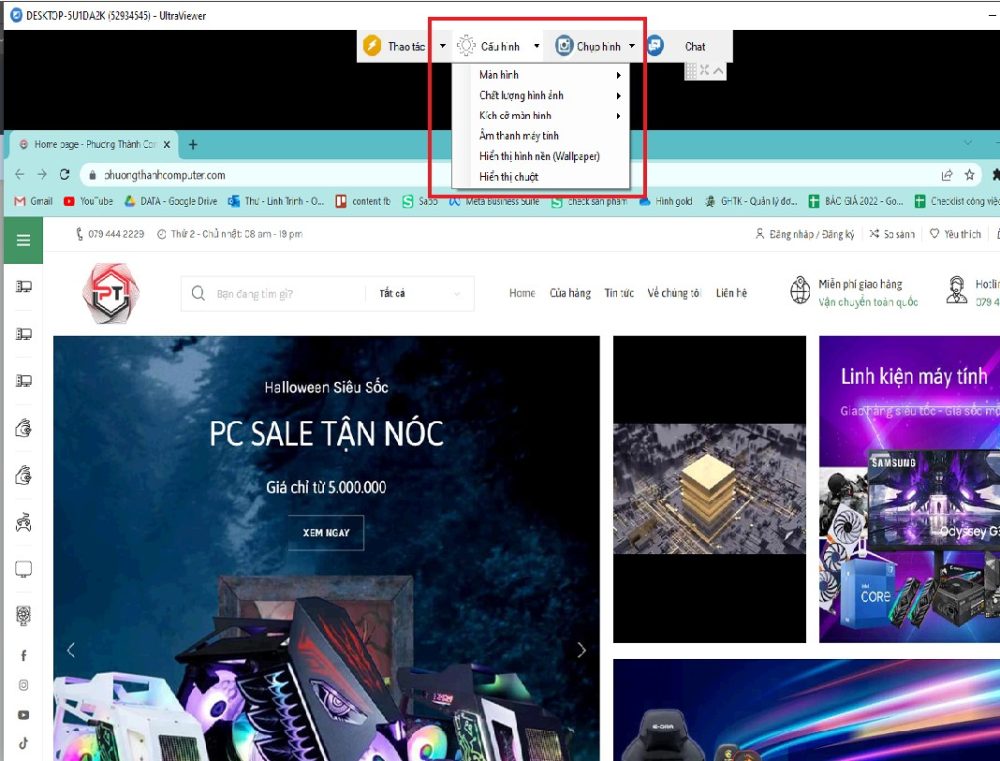Viewport: 1000px width, 761px height.
Task: Select Hiển thị hình nền (Wallpaper) option
Action: 541,156
